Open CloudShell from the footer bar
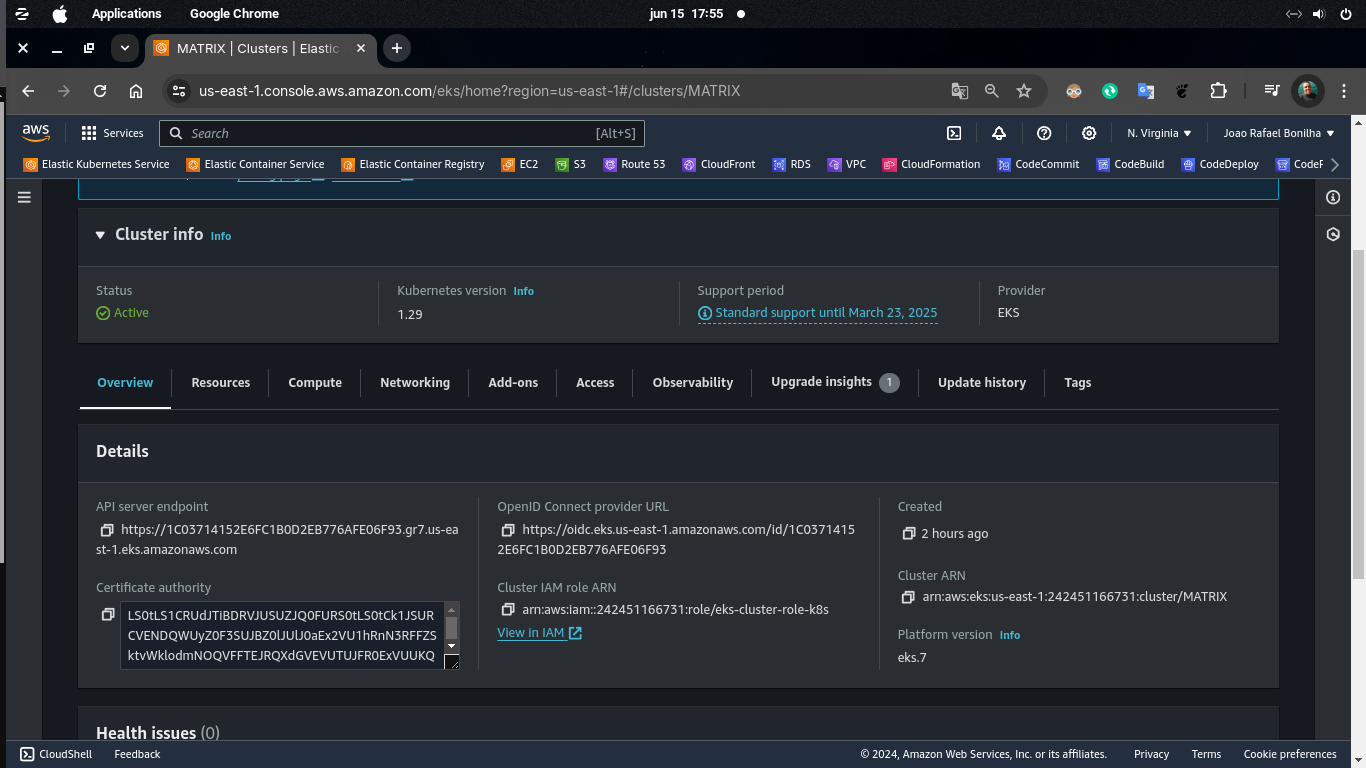 [x=56, y=754]
